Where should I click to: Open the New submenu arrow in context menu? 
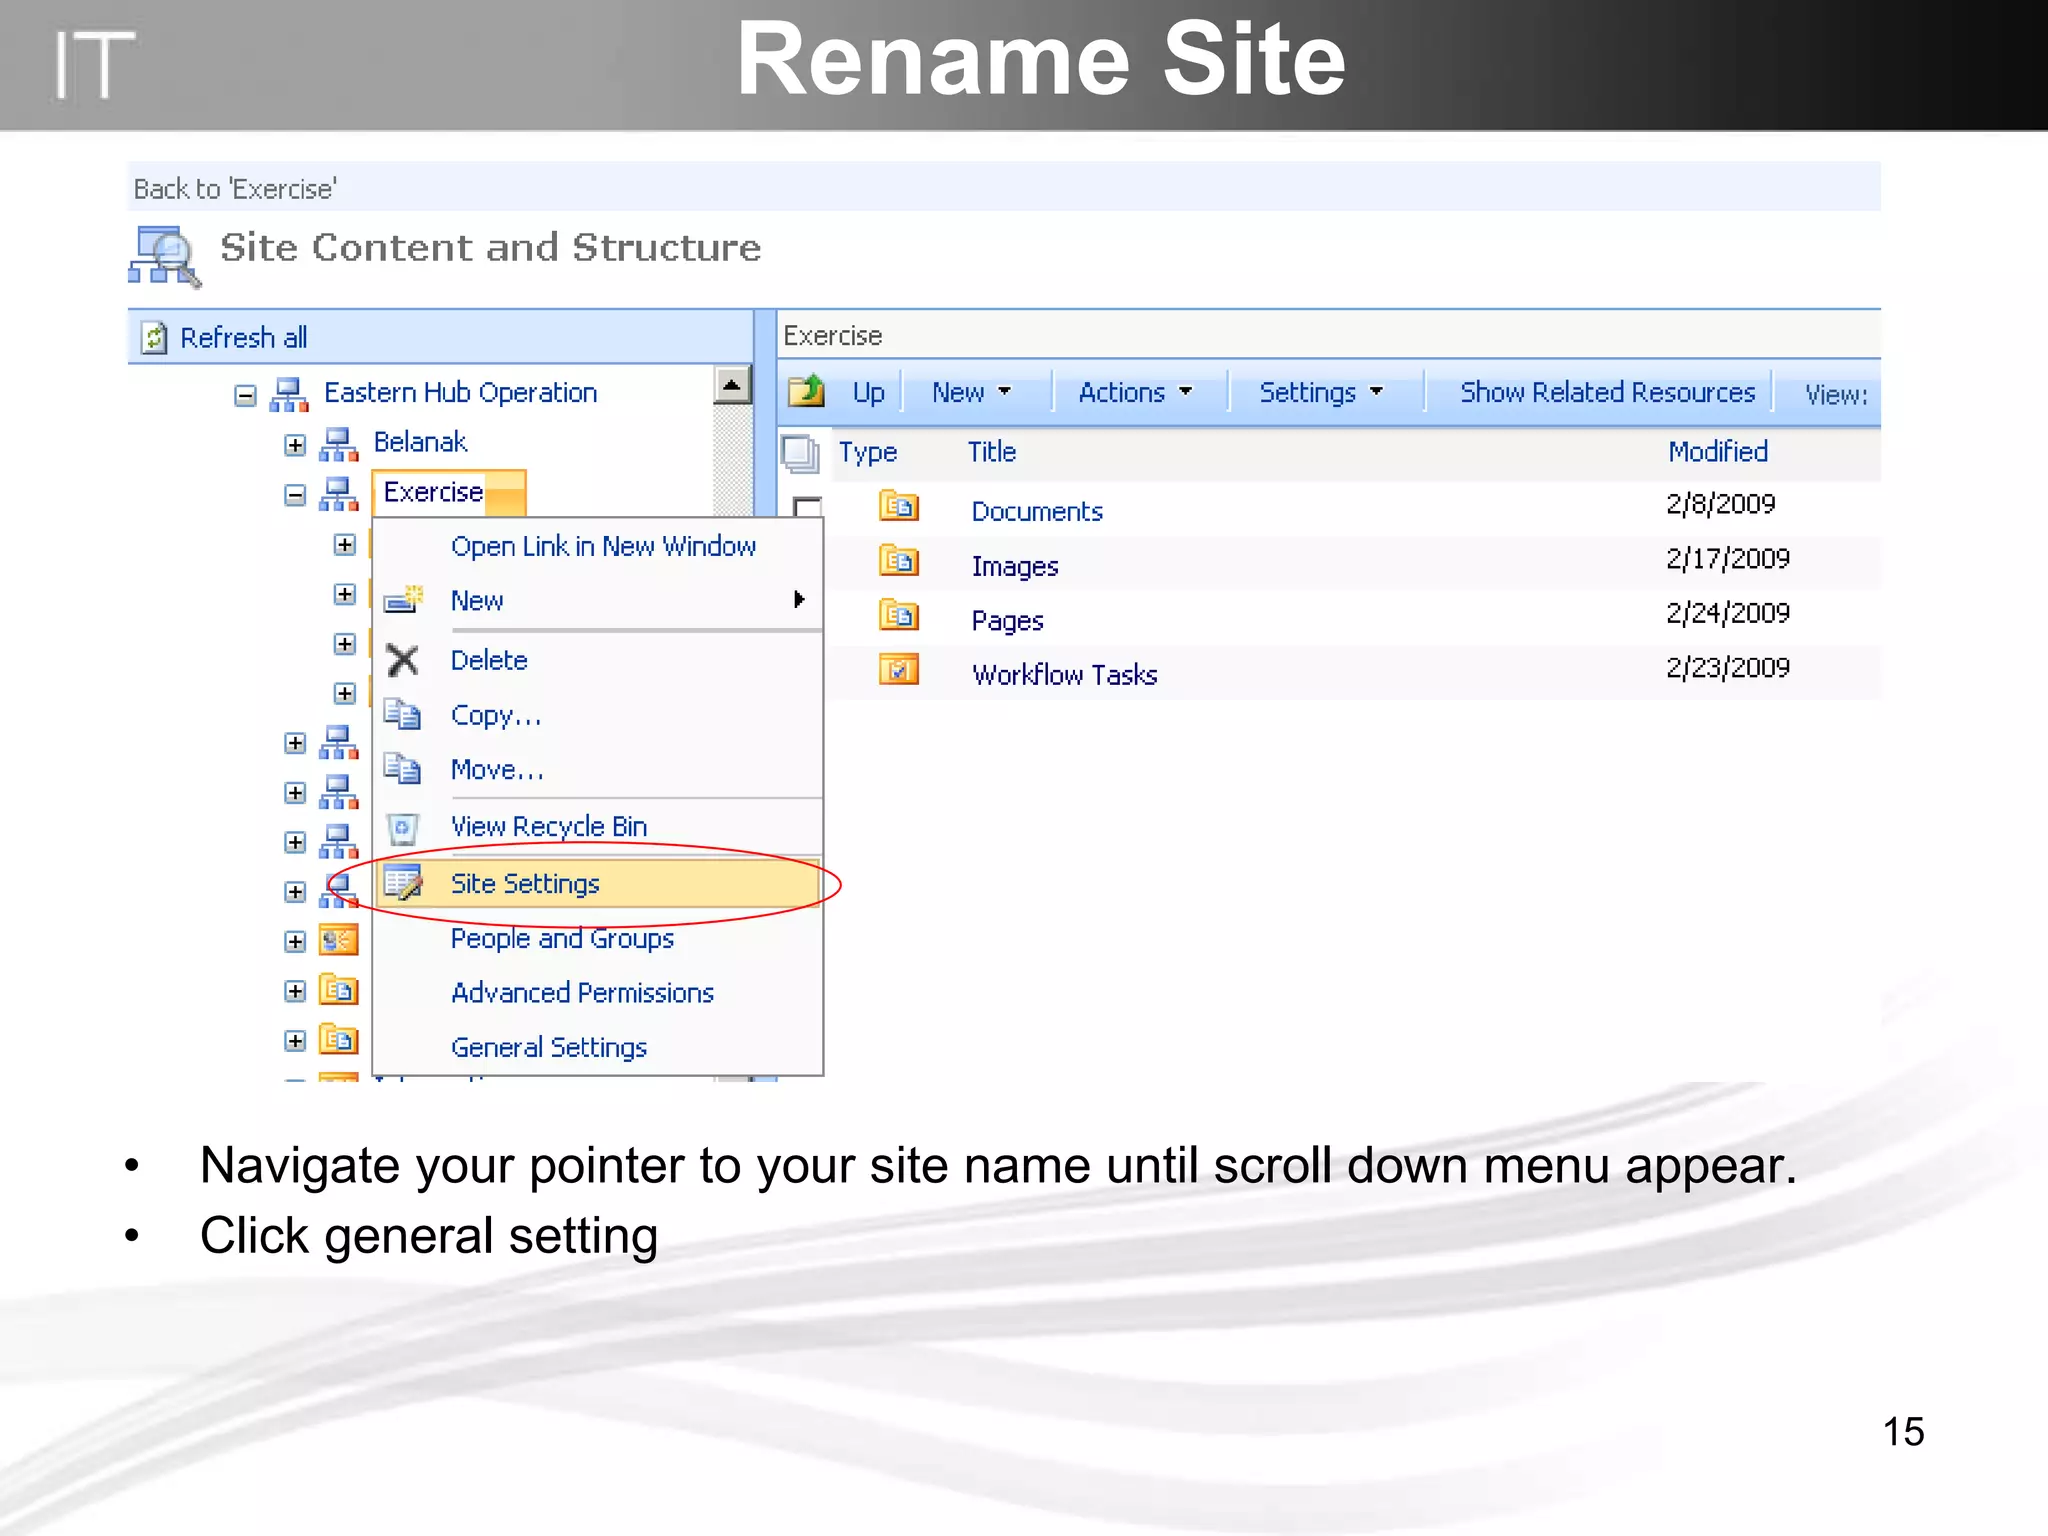coord(799,599)
